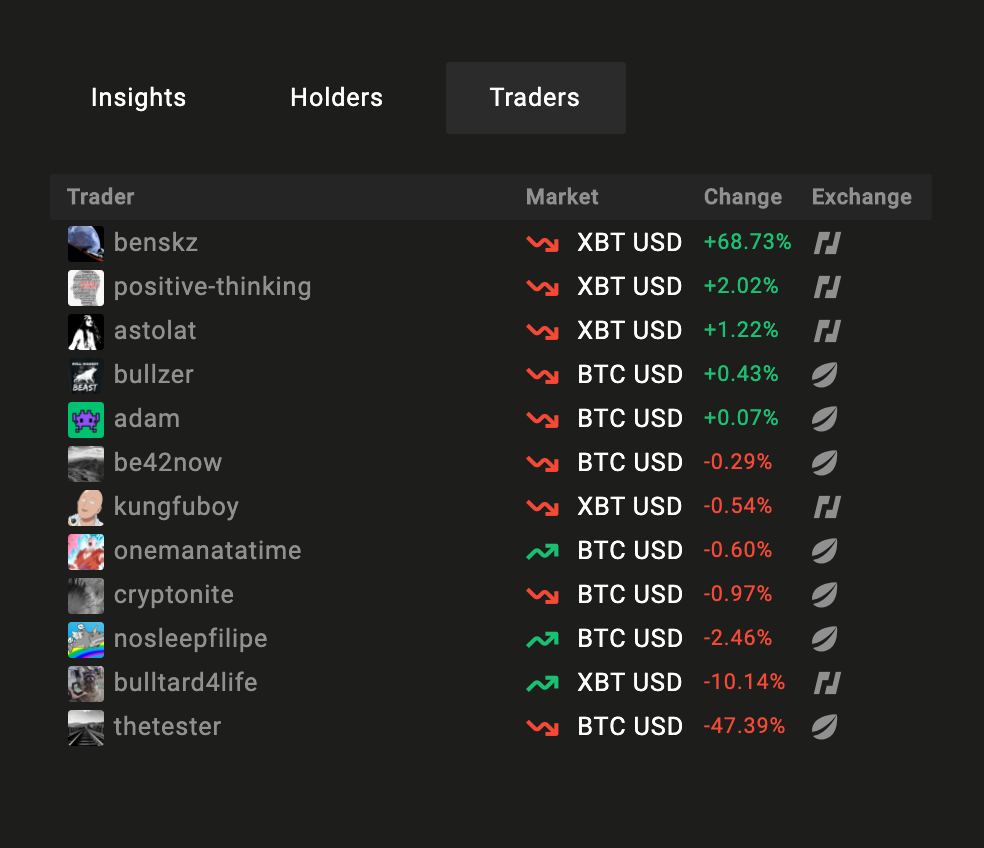
Task: Click the XBT USD market for astolat
Action: [x=629, y=331]
